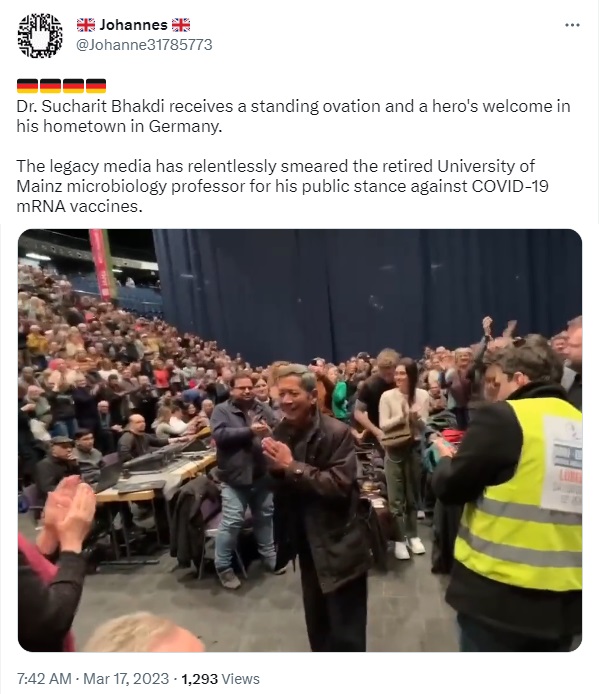
Task: Open the @Johanne31785773 handle link
Action: (144, 45)
